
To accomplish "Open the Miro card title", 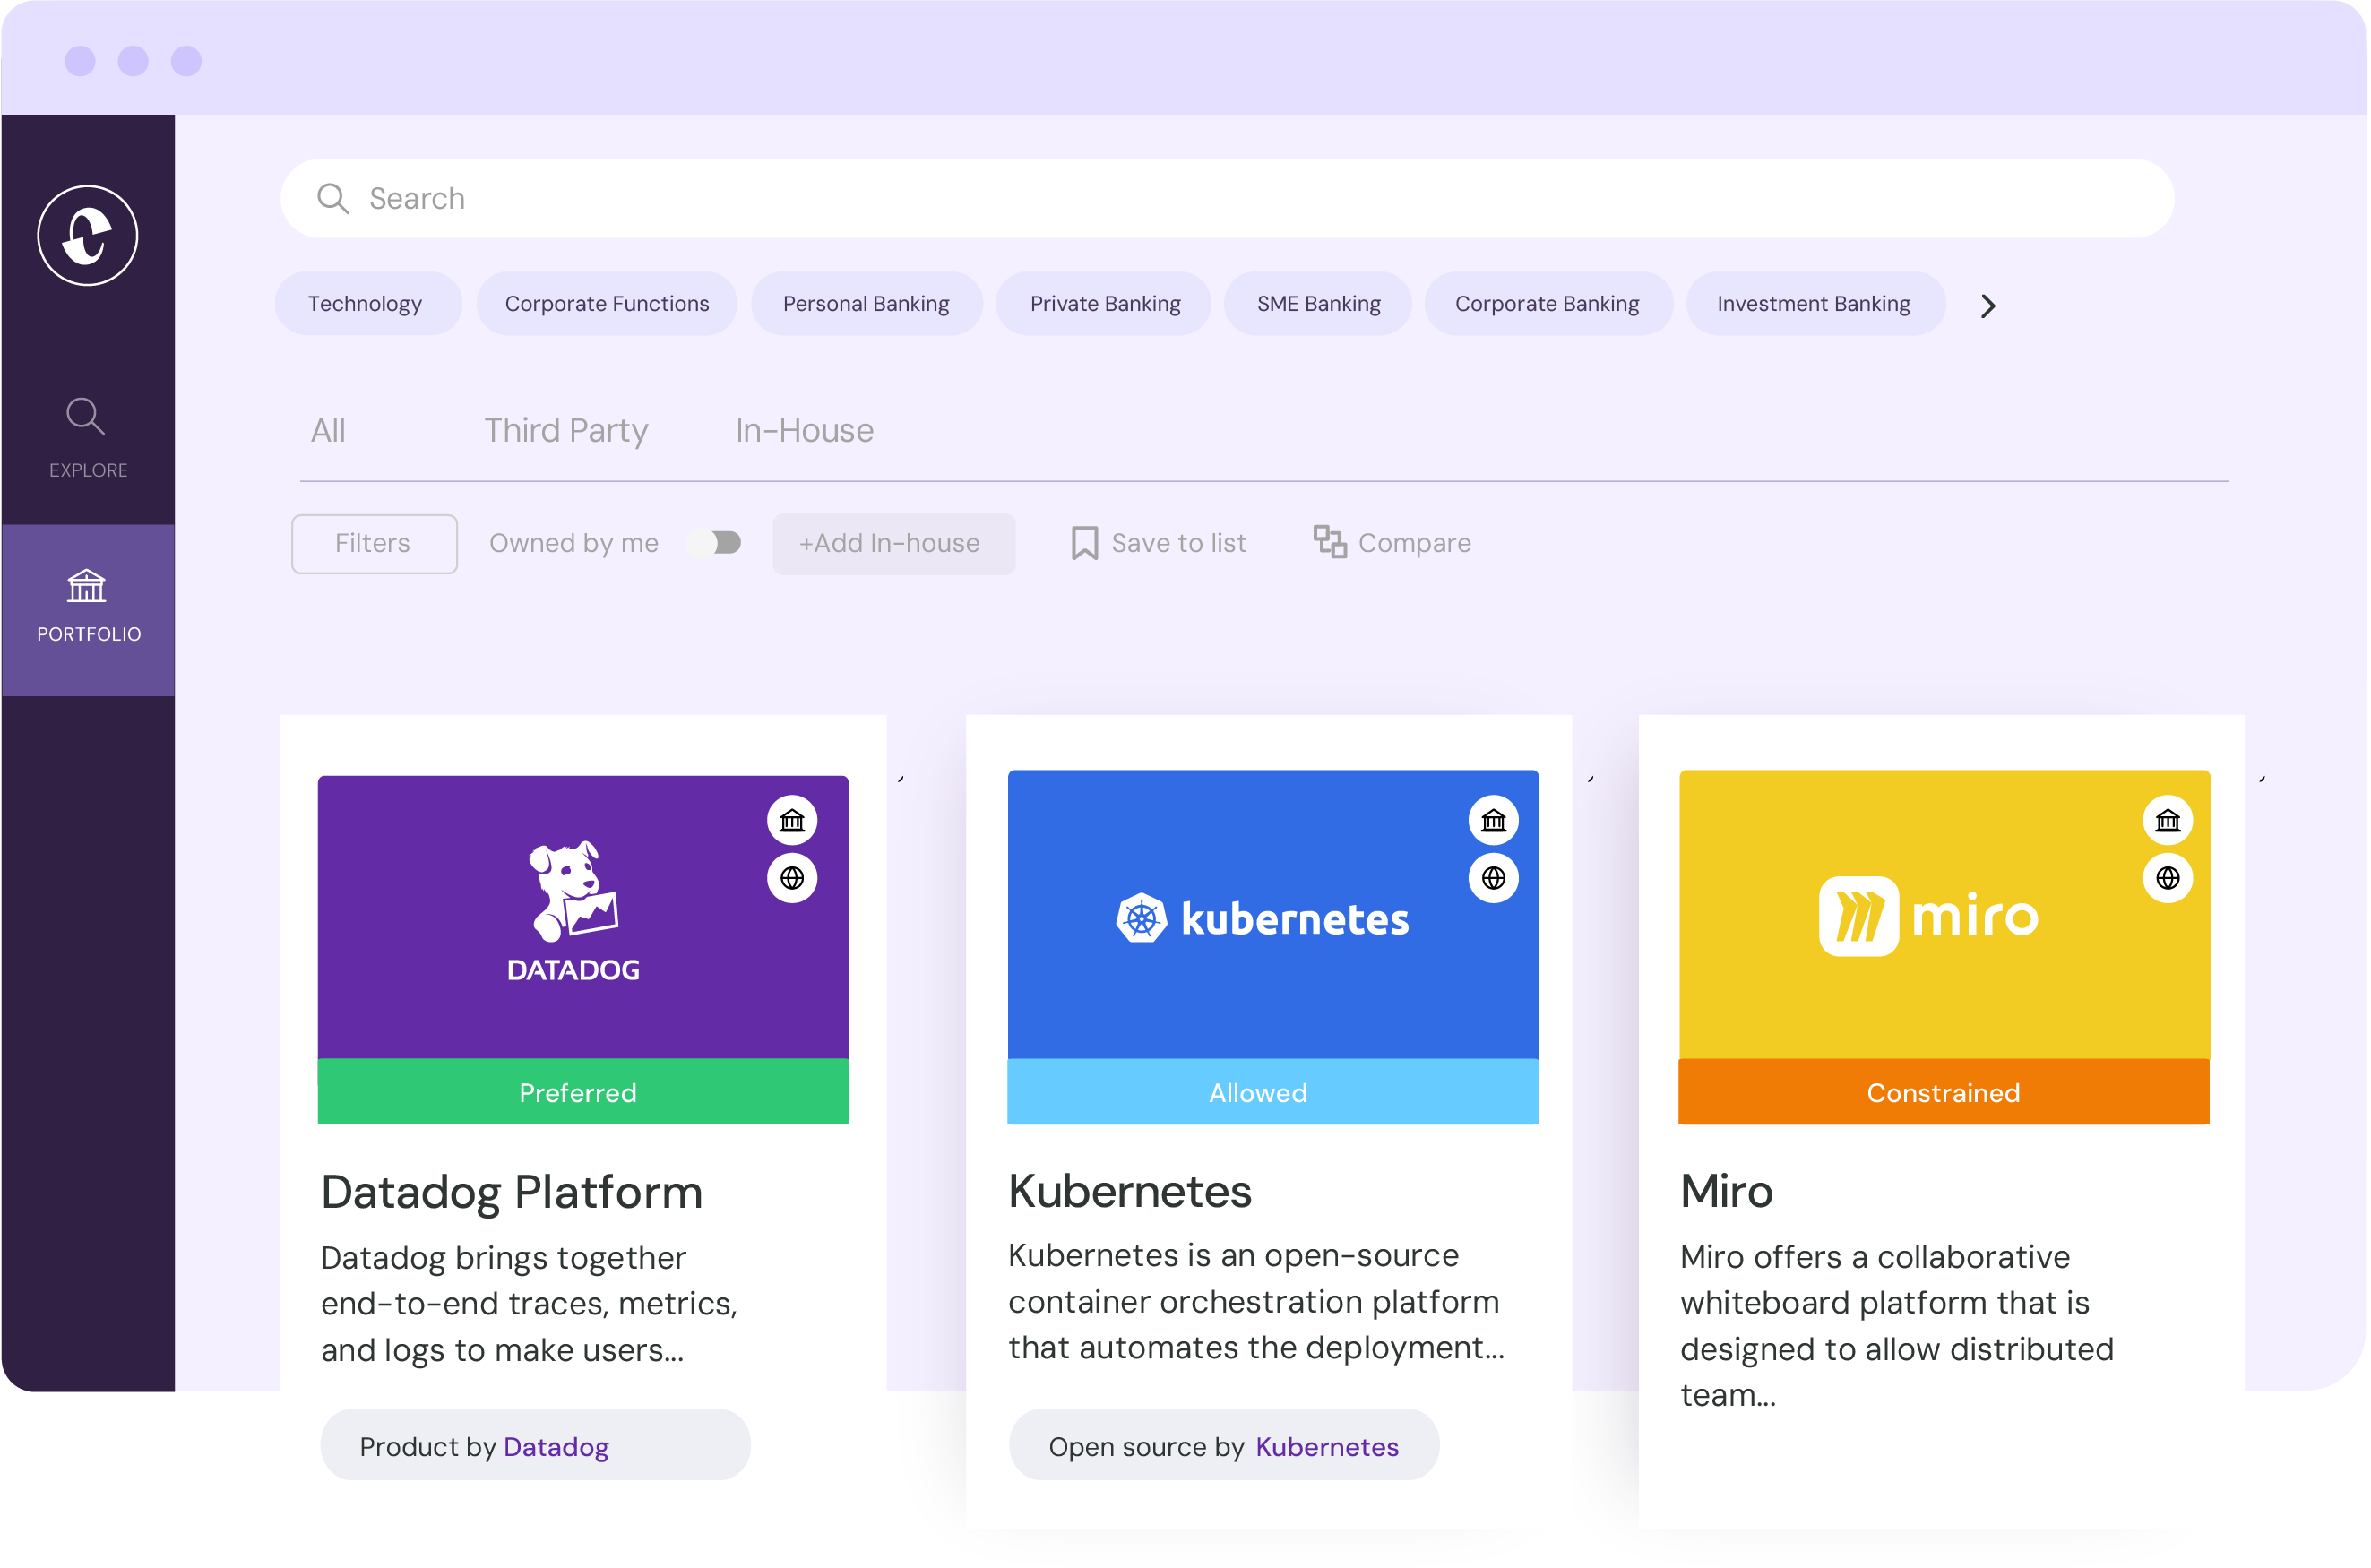I will point(1727,1192).
